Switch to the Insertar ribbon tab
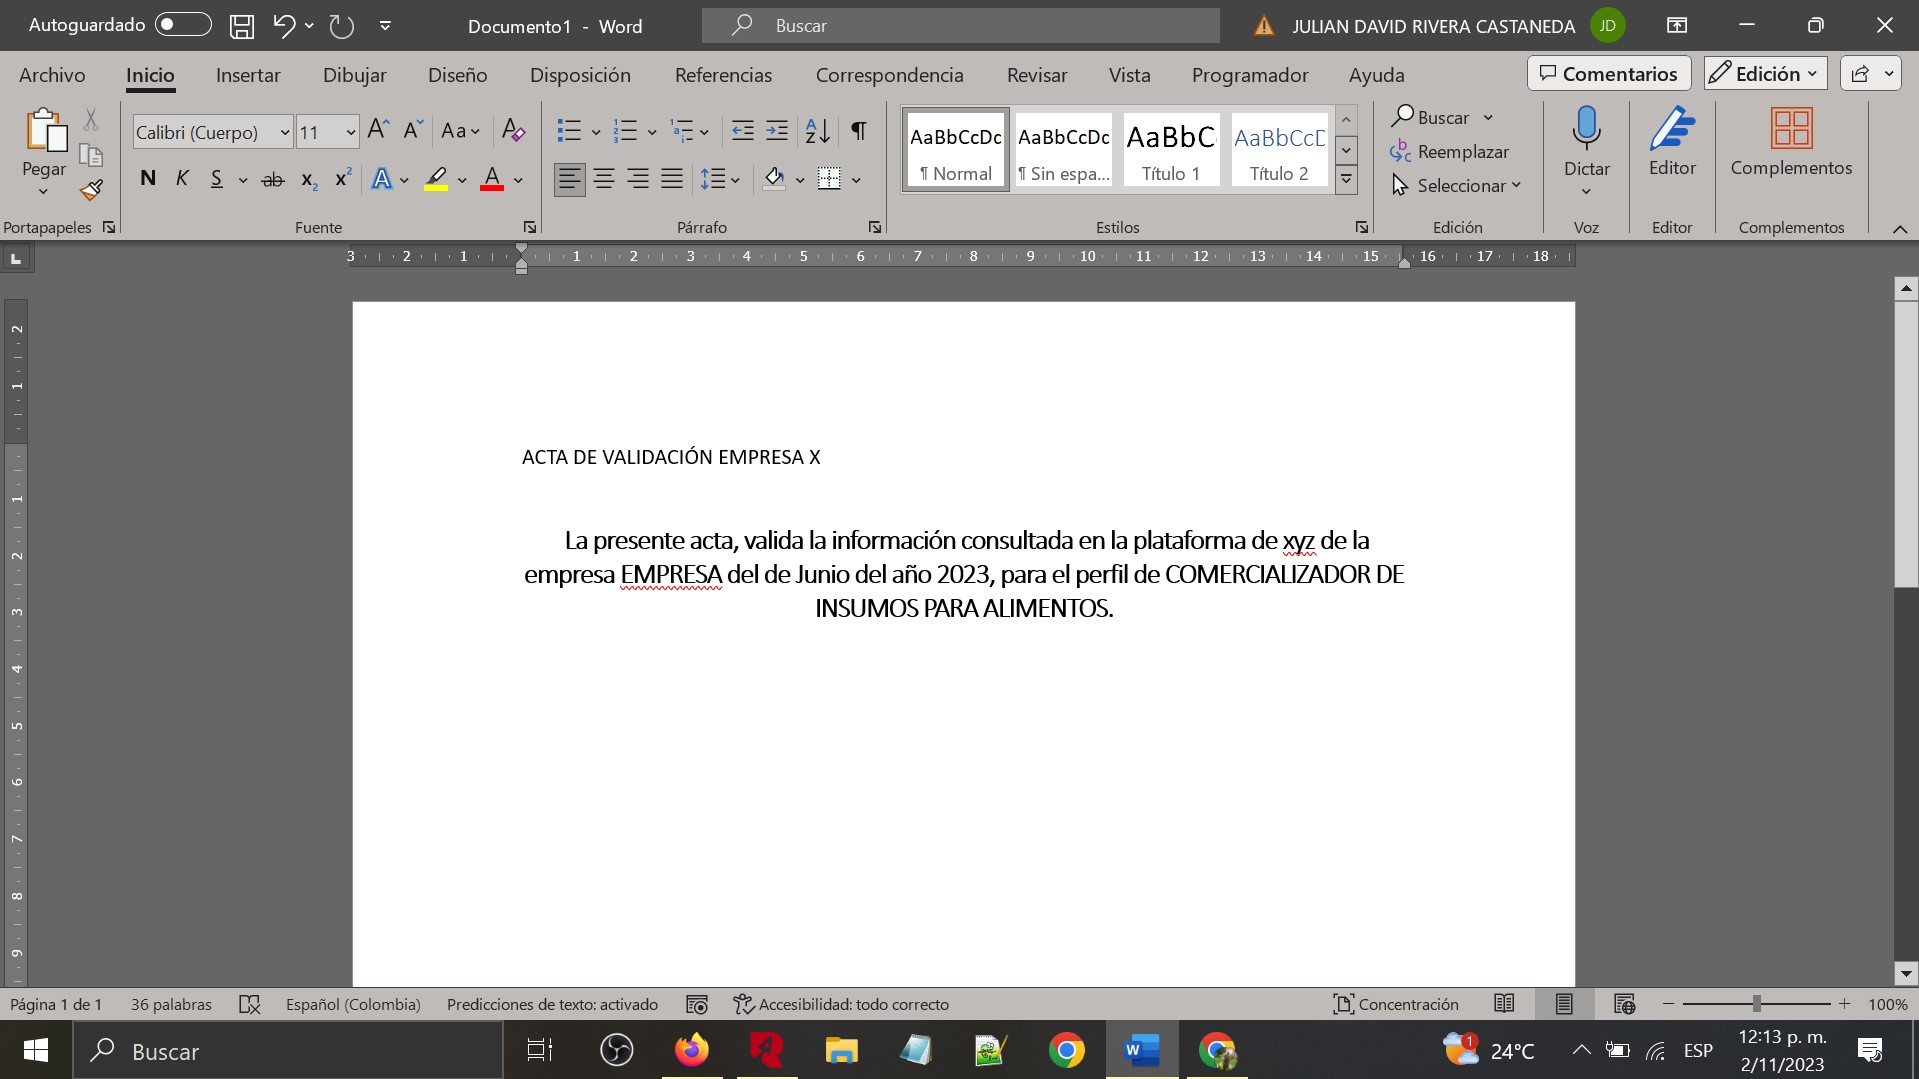This screenshot has width=1919, height=1079. [x=248, y=75]
